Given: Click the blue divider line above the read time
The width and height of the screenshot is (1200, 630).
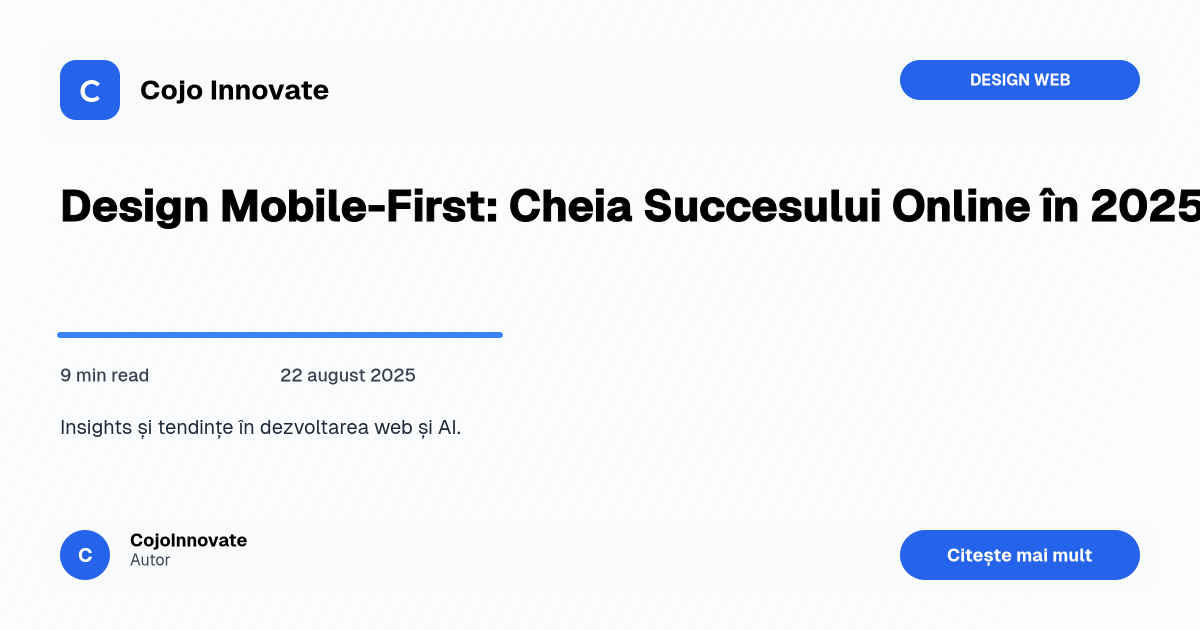Looking at the screenshot, I should click(280, 334).
